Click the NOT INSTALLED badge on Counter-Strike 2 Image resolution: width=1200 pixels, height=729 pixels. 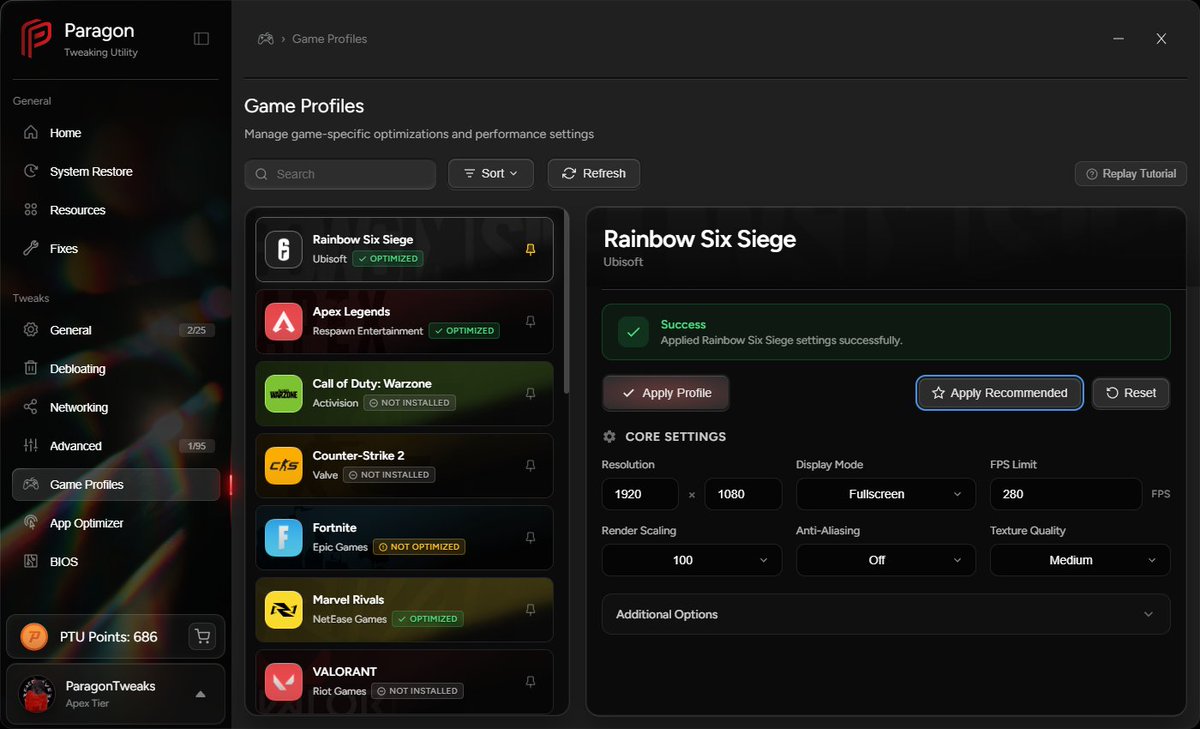[x=389, y=475]
